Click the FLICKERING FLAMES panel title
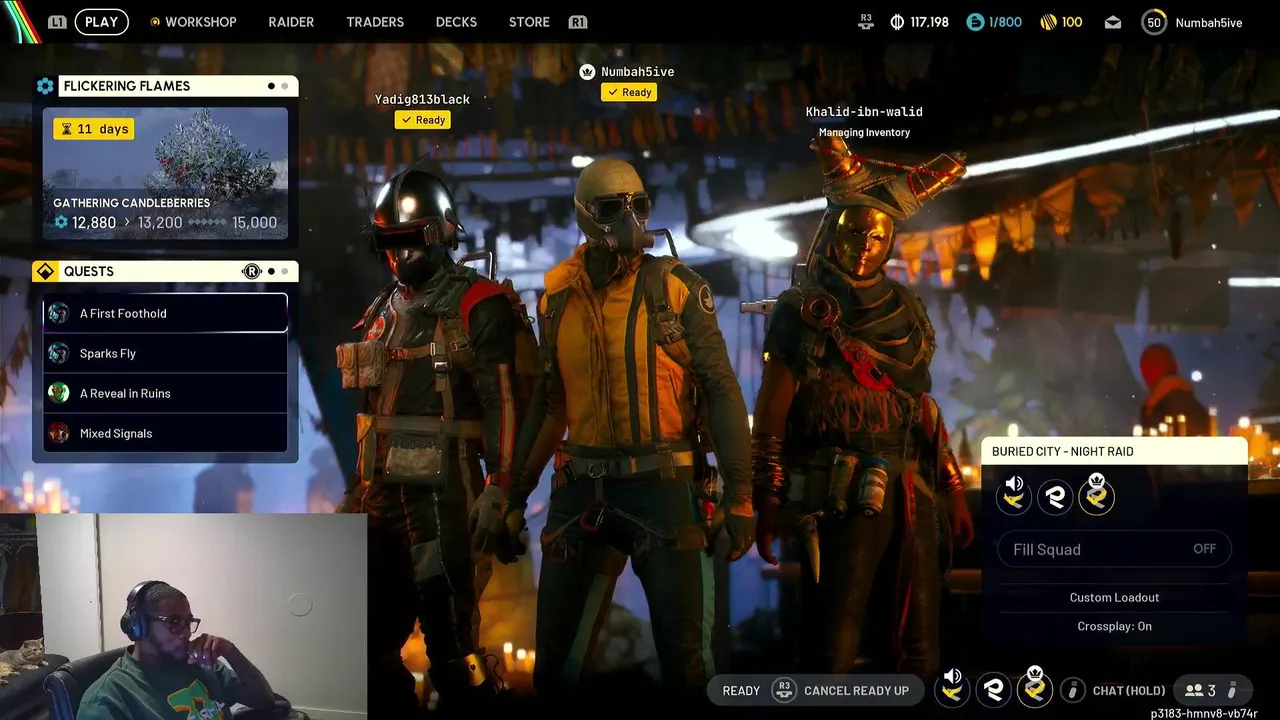Image resolution: width=1280 pixels, height=720 pixels. 127,86
